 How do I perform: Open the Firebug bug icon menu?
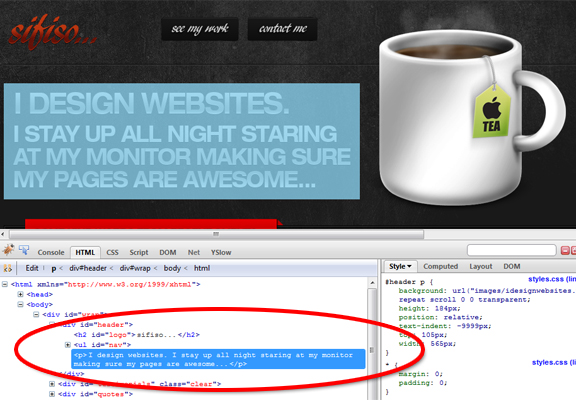[x=8, y=251]
